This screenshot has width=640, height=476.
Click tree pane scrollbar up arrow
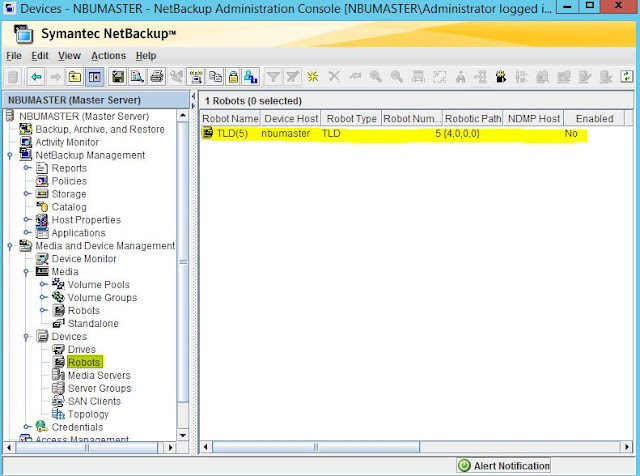tap(183, 116)
